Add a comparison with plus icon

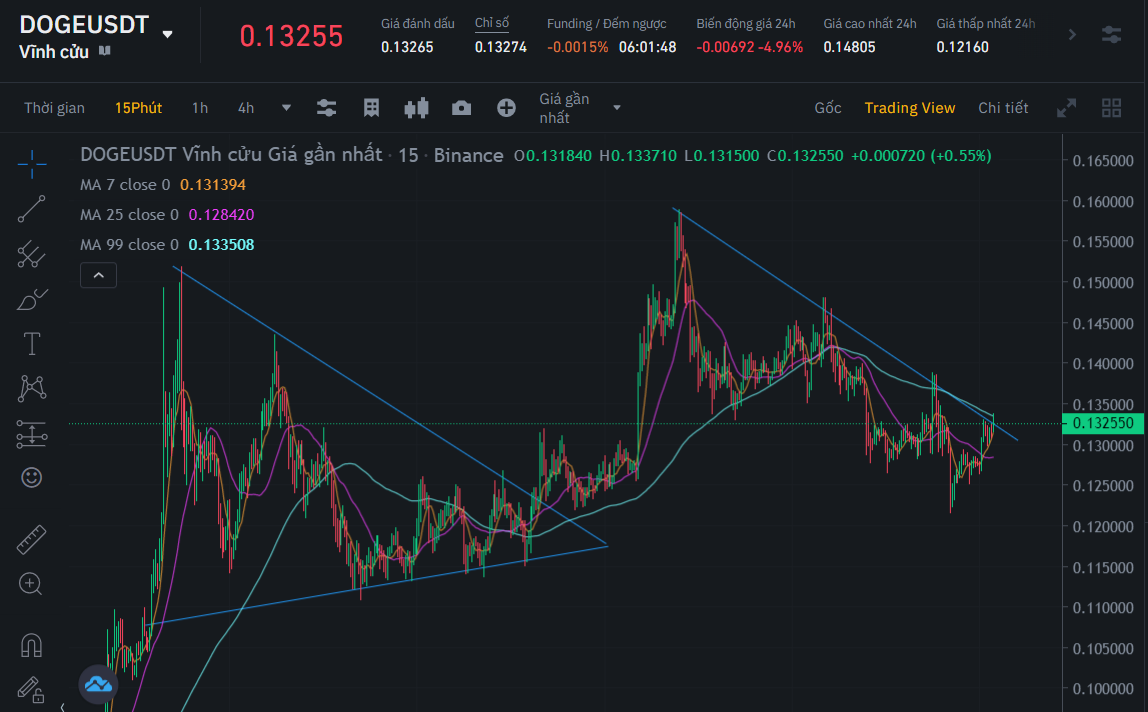(x=506, y=108)
